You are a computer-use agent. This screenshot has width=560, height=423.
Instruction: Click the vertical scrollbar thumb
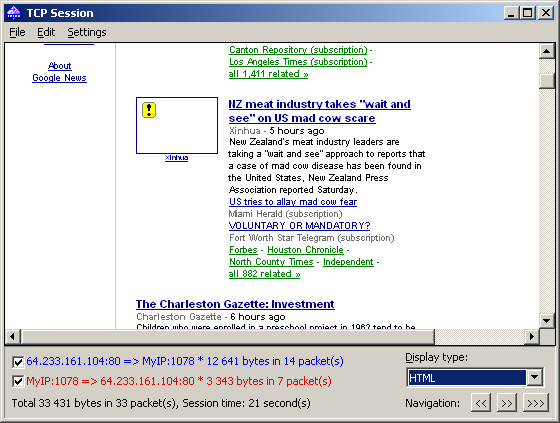click(x=546, y=81)
